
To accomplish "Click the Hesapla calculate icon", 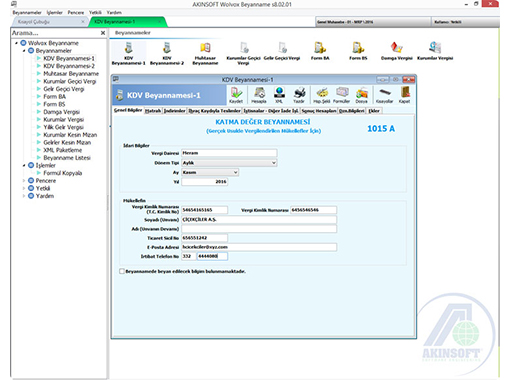I will click(x=259, y=92).
